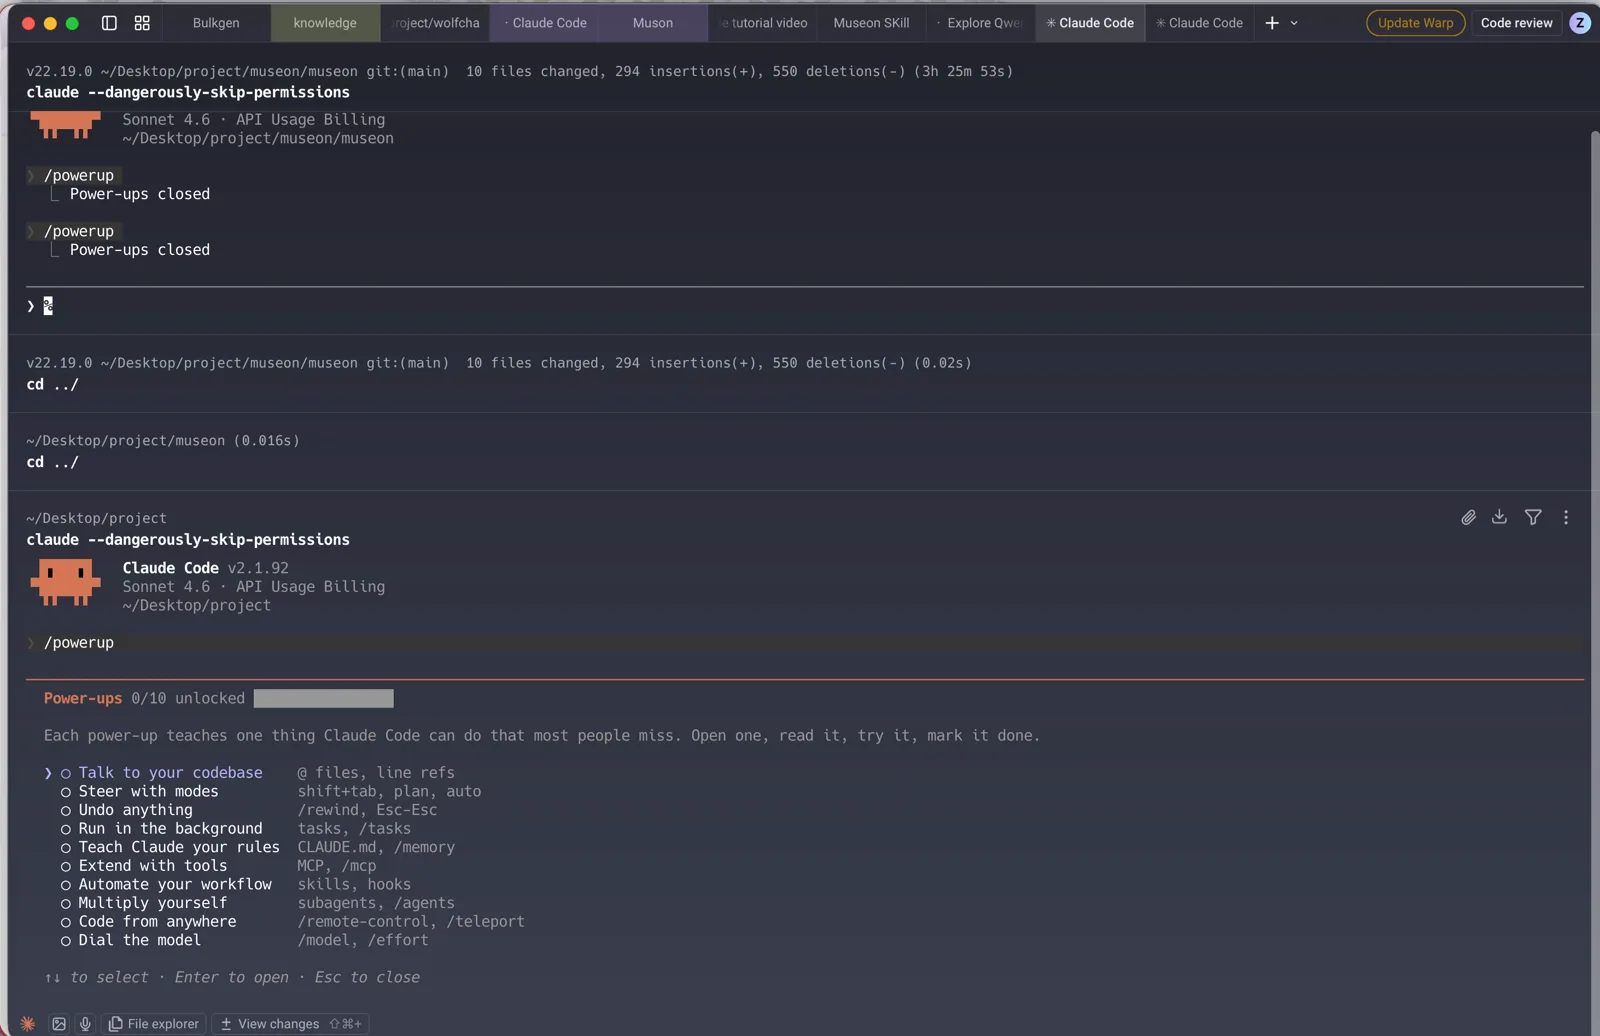
Task: Click the Update Warp button
Action: 1416,23
